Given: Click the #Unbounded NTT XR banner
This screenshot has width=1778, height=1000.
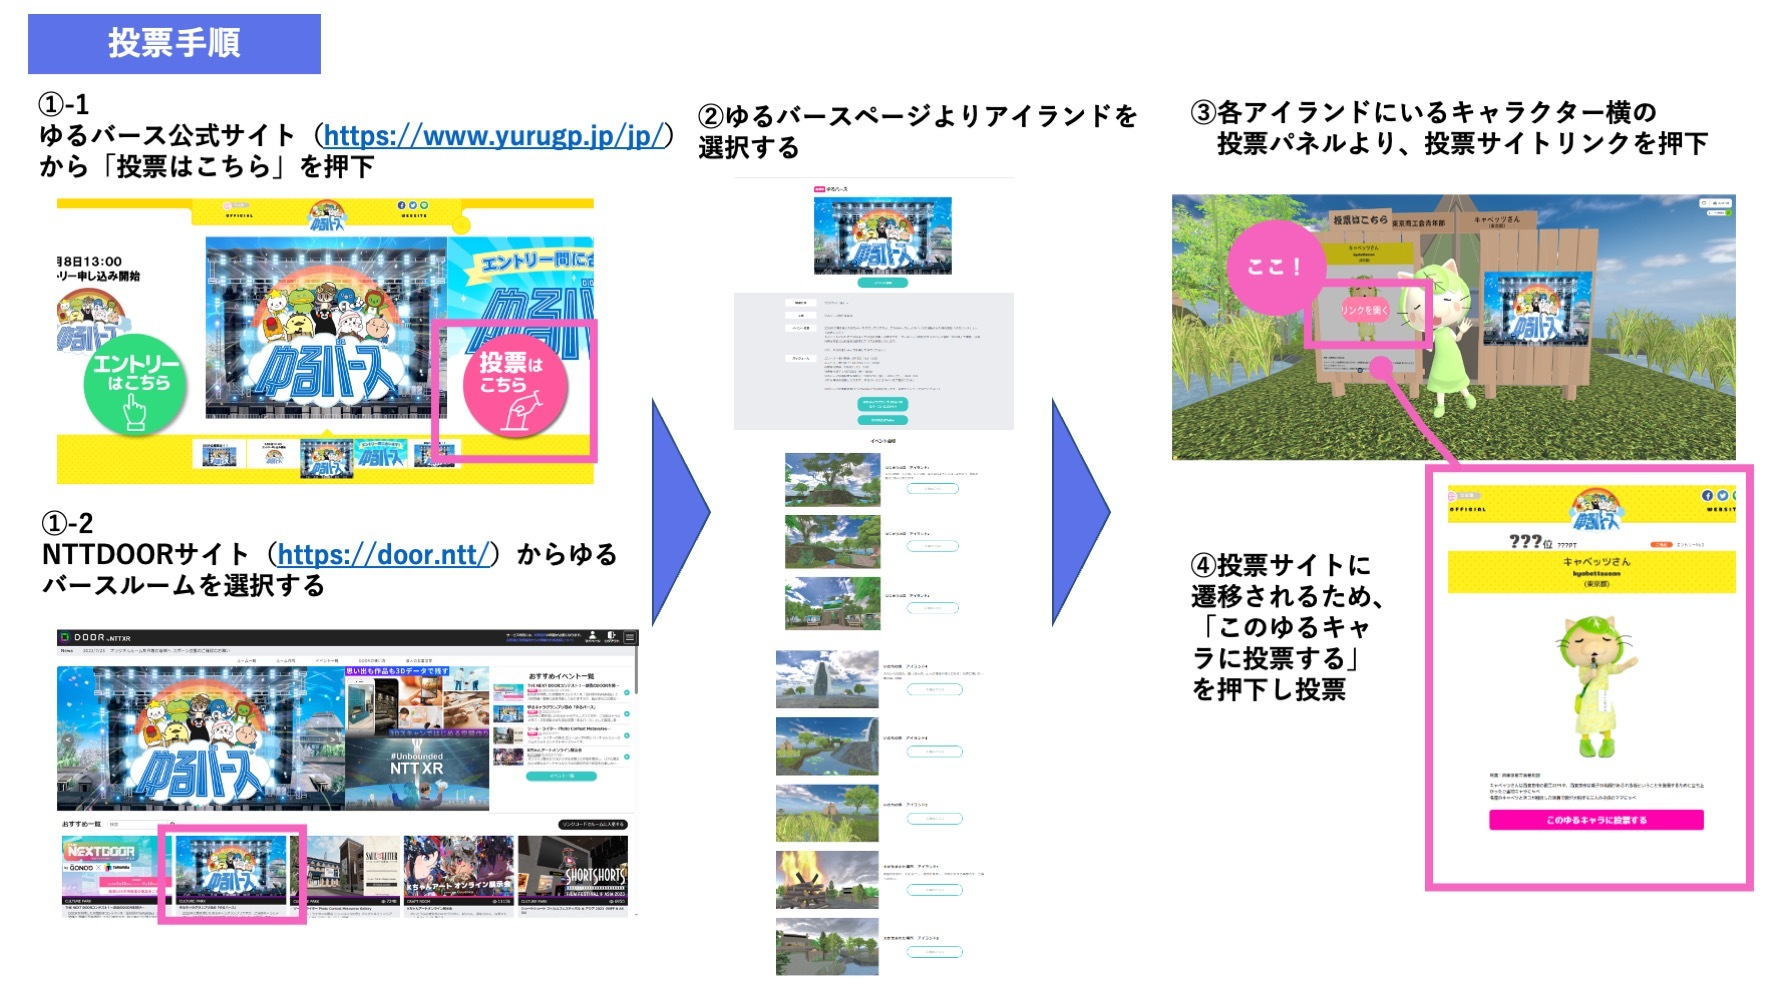Looking at the screenshot, I should click(417, 775).
